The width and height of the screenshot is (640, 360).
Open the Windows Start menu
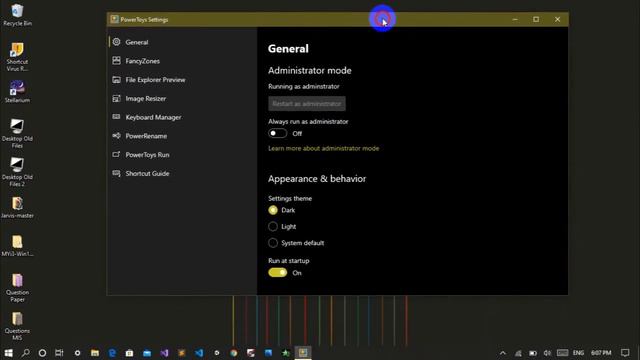click(8, 353)
